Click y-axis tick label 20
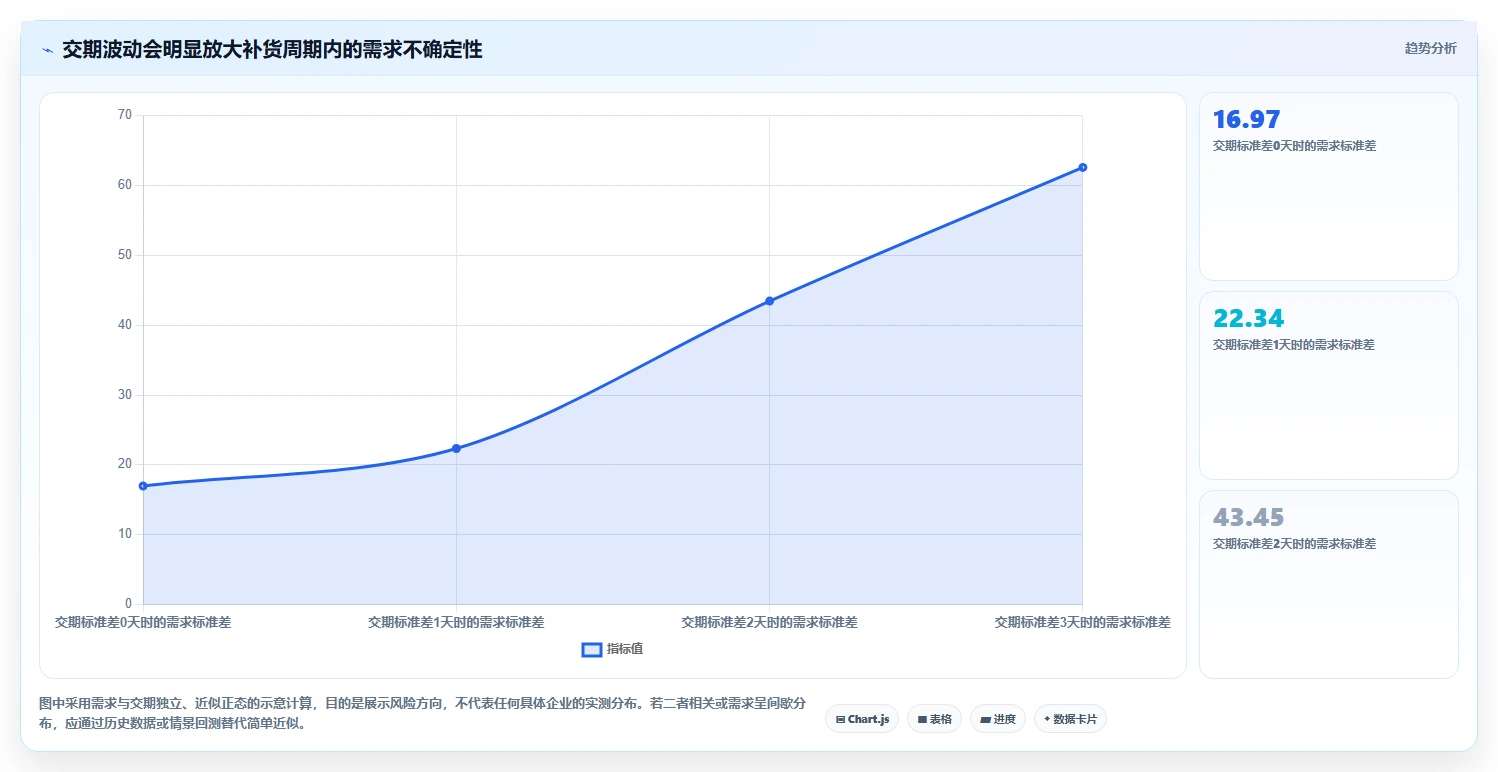This screenshot has height=772, width=1498. pos(125,464)
